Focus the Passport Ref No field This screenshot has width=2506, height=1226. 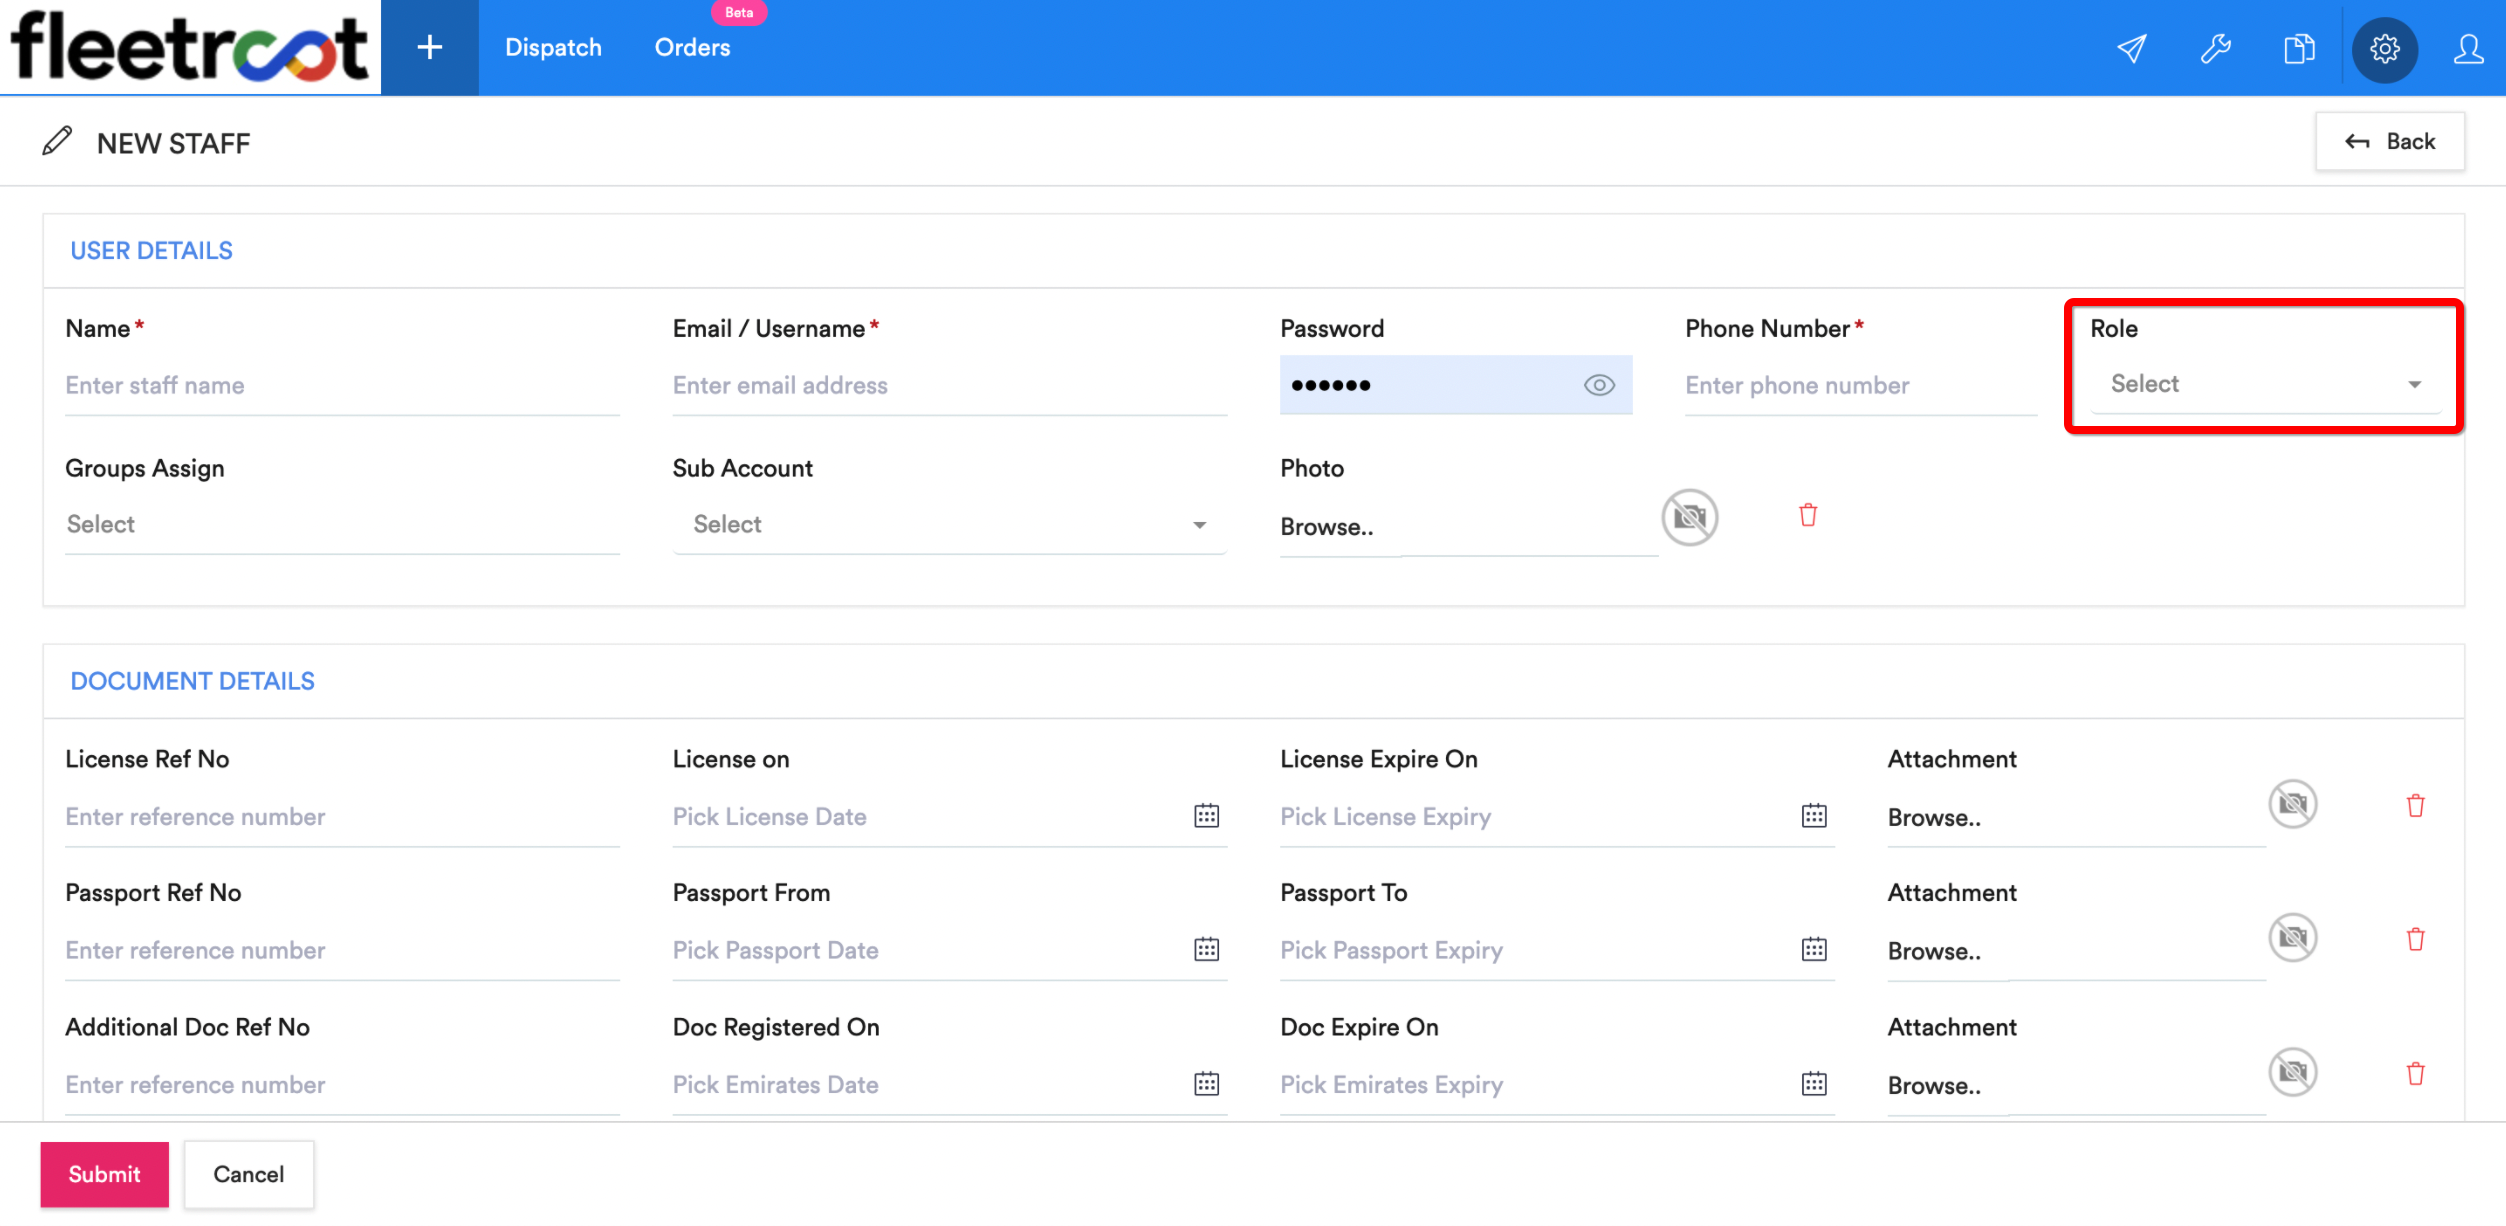(x=342, y=951)
